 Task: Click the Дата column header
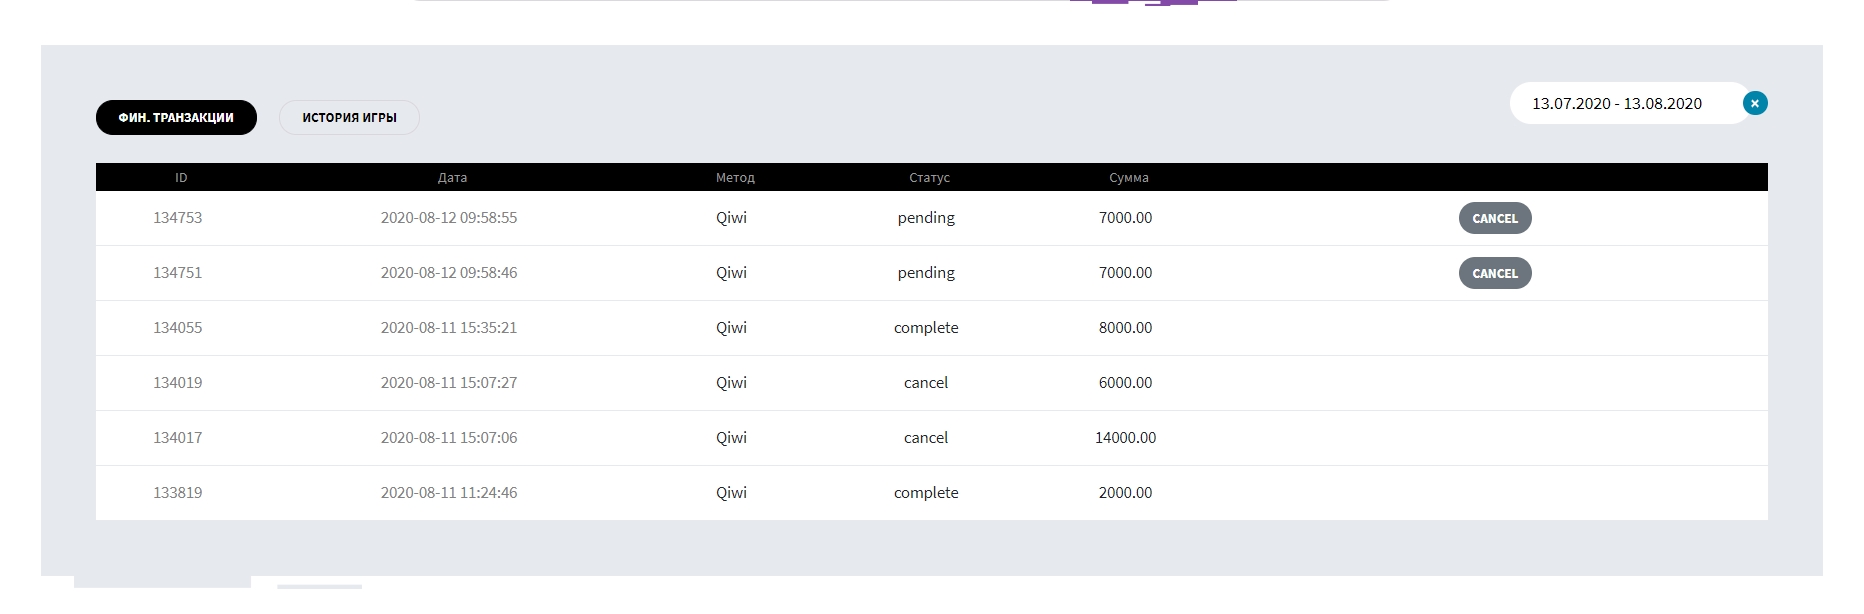(452, 178)
